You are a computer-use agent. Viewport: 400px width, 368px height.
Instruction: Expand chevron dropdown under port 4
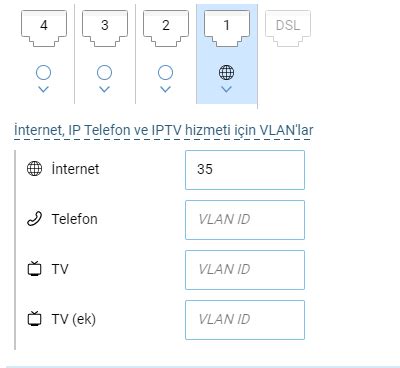44,89
